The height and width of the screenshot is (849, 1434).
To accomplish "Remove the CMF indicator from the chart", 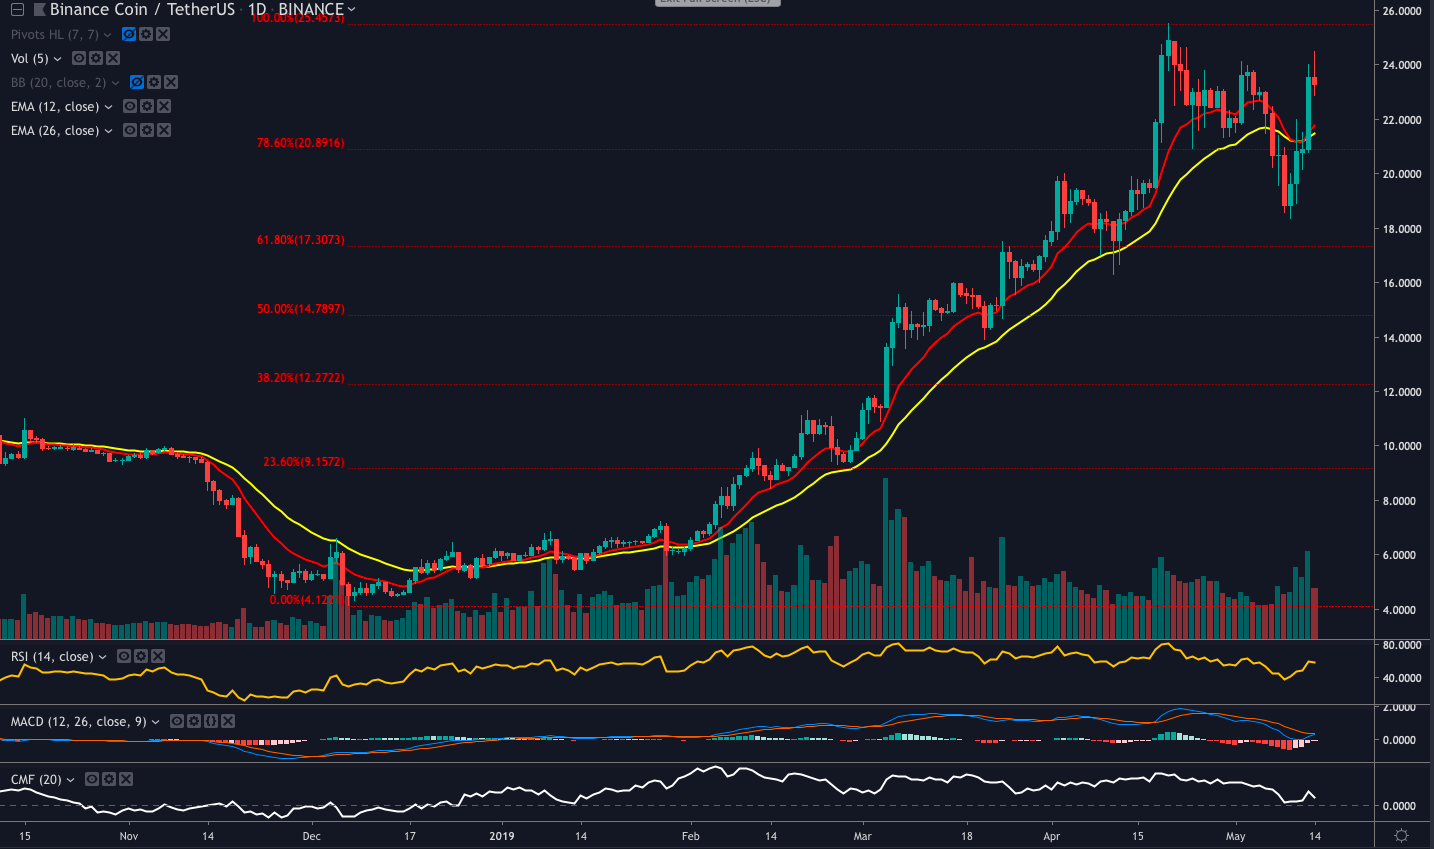I will tap(125, 779).
